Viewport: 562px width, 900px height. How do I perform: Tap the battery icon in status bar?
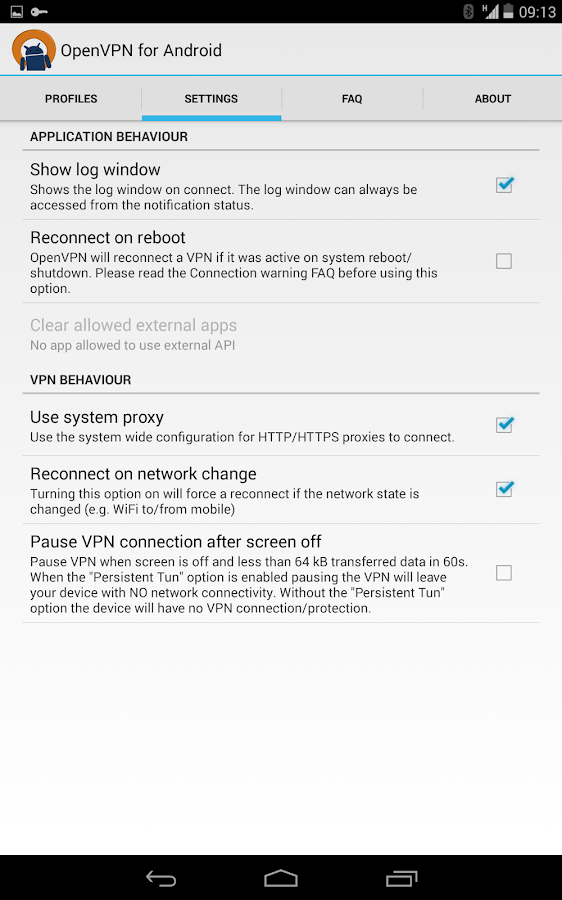[x=508, y=11]
